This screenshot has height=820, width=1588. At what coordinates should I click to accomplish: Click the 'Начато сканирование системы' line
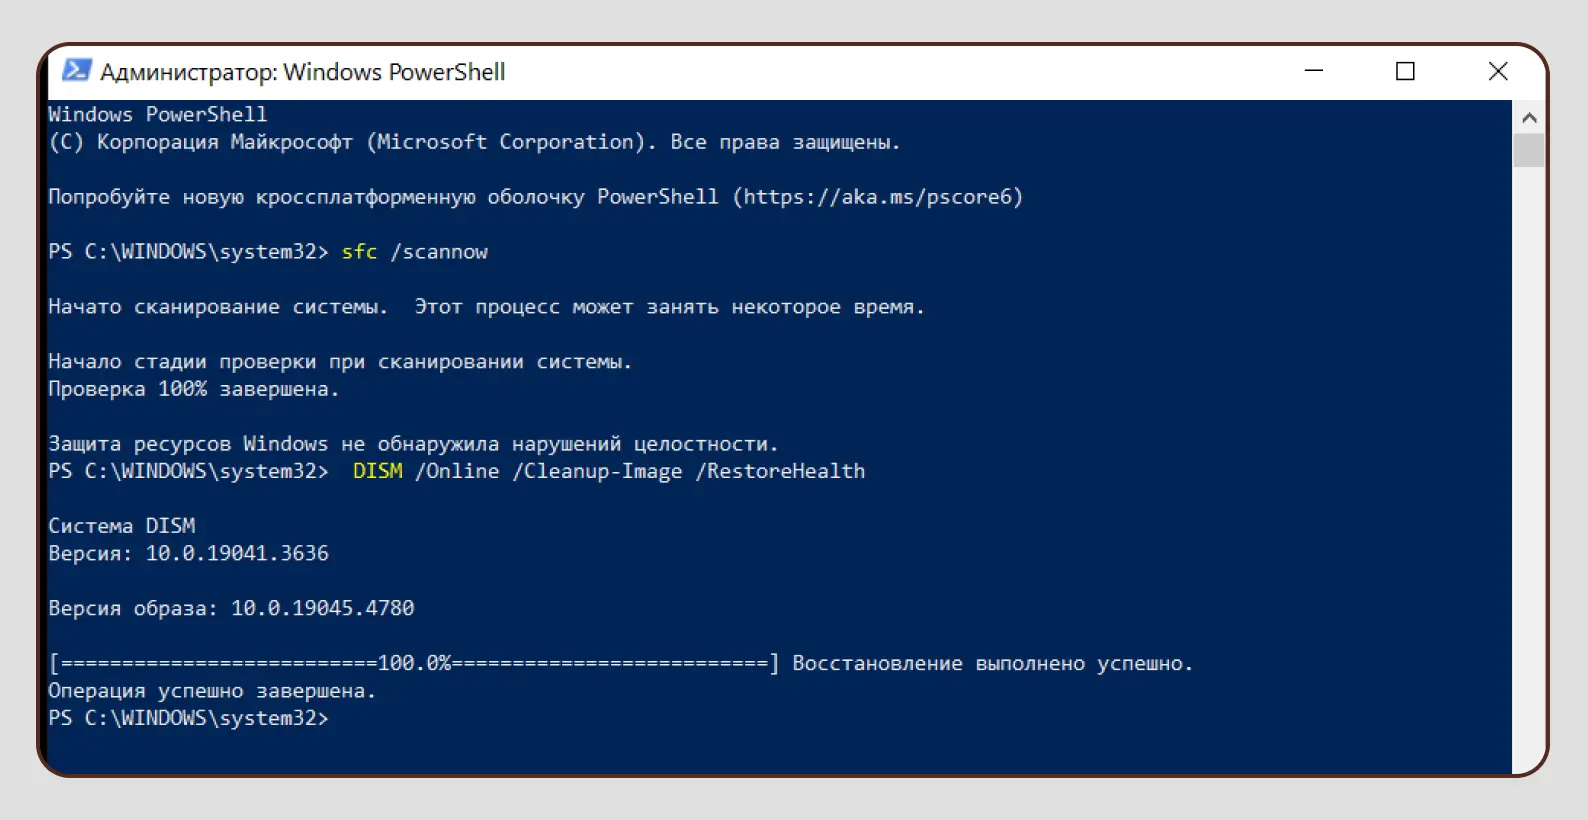coord(486,307)
